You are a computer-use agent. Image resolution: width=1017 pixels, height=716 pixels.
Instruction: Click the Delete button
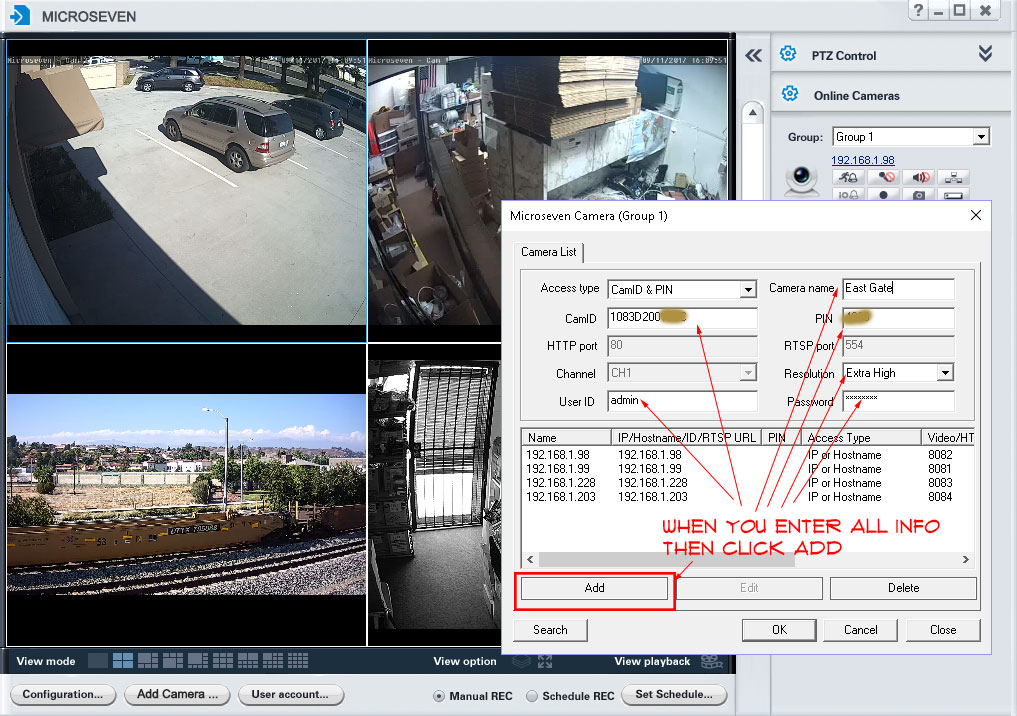click(903, 588)
